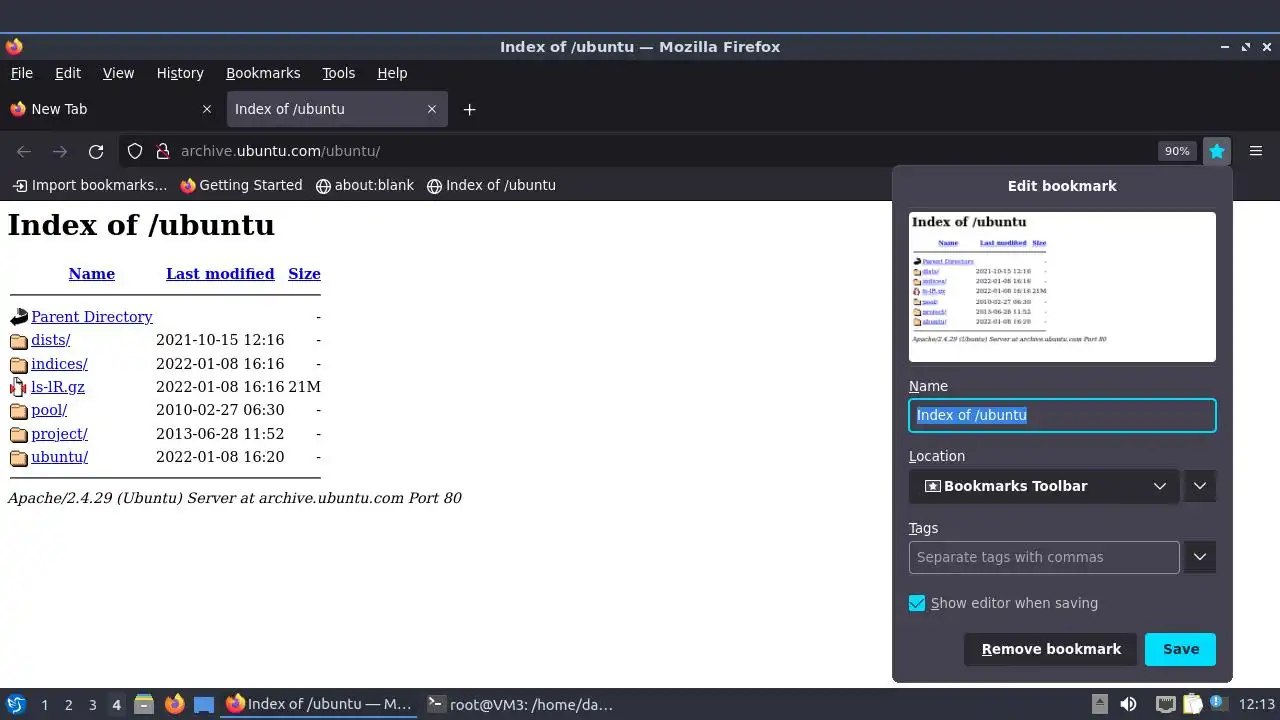This screenshot has width=1280, height=720.
Task: Open the Edit menu
Action: (68, 73)
